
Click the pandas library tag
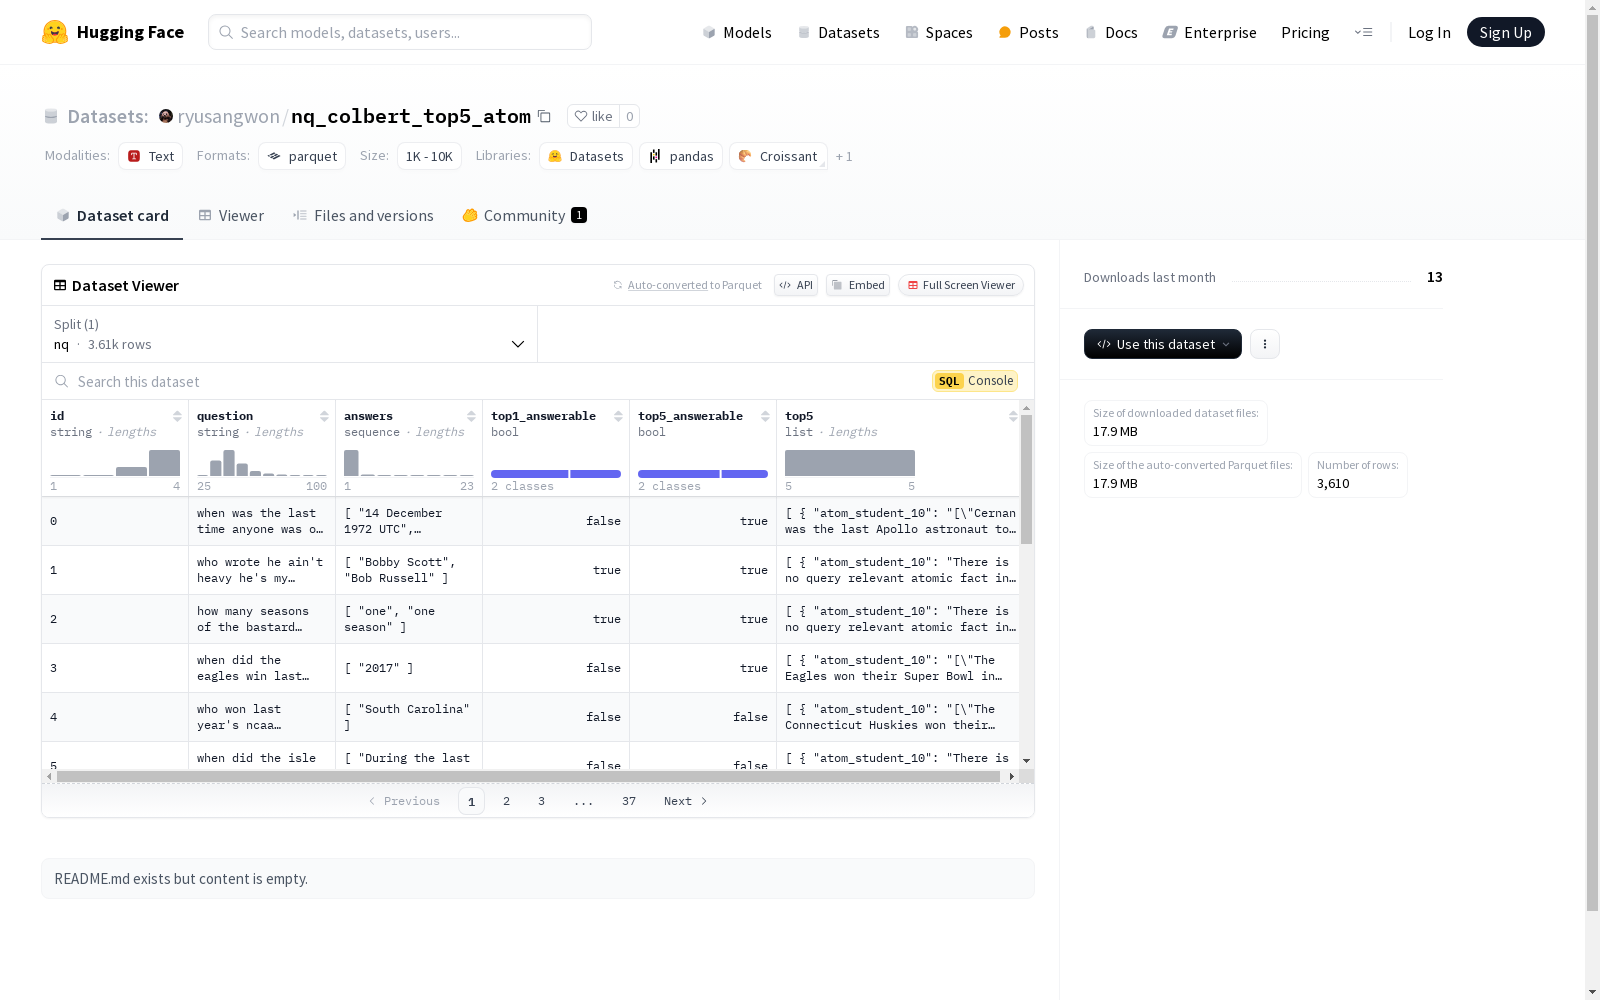click(x=681, y=156)
